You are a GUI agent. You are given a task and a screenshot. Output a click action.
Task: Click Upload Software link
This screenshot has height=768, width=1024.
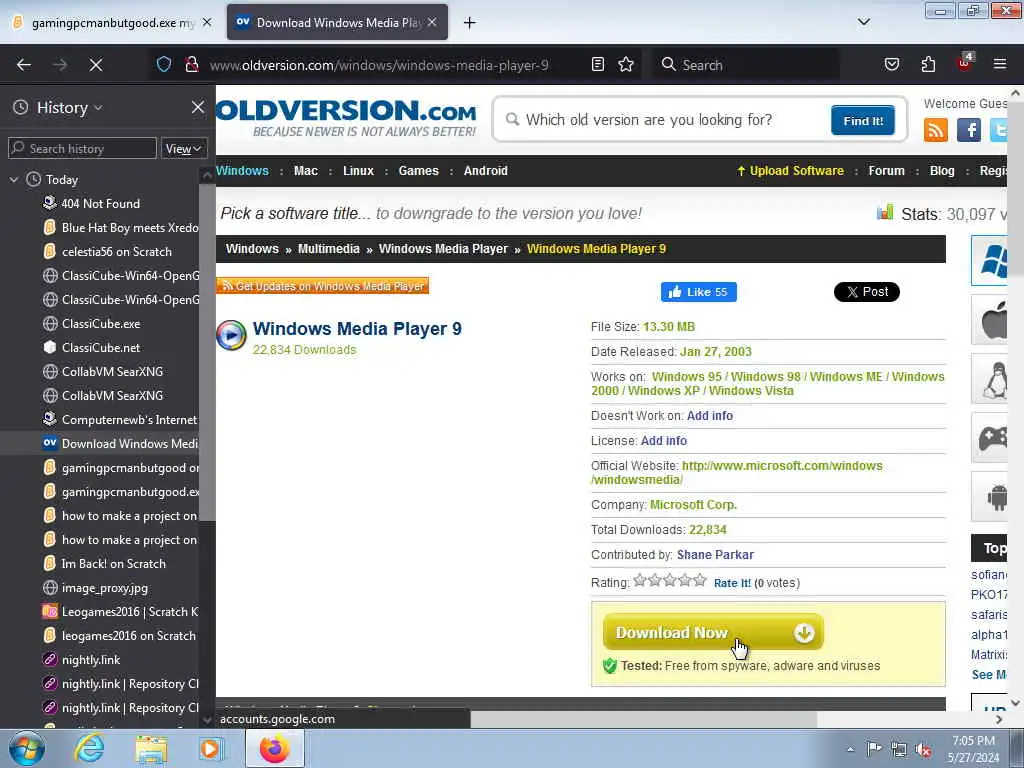(790, 171)
